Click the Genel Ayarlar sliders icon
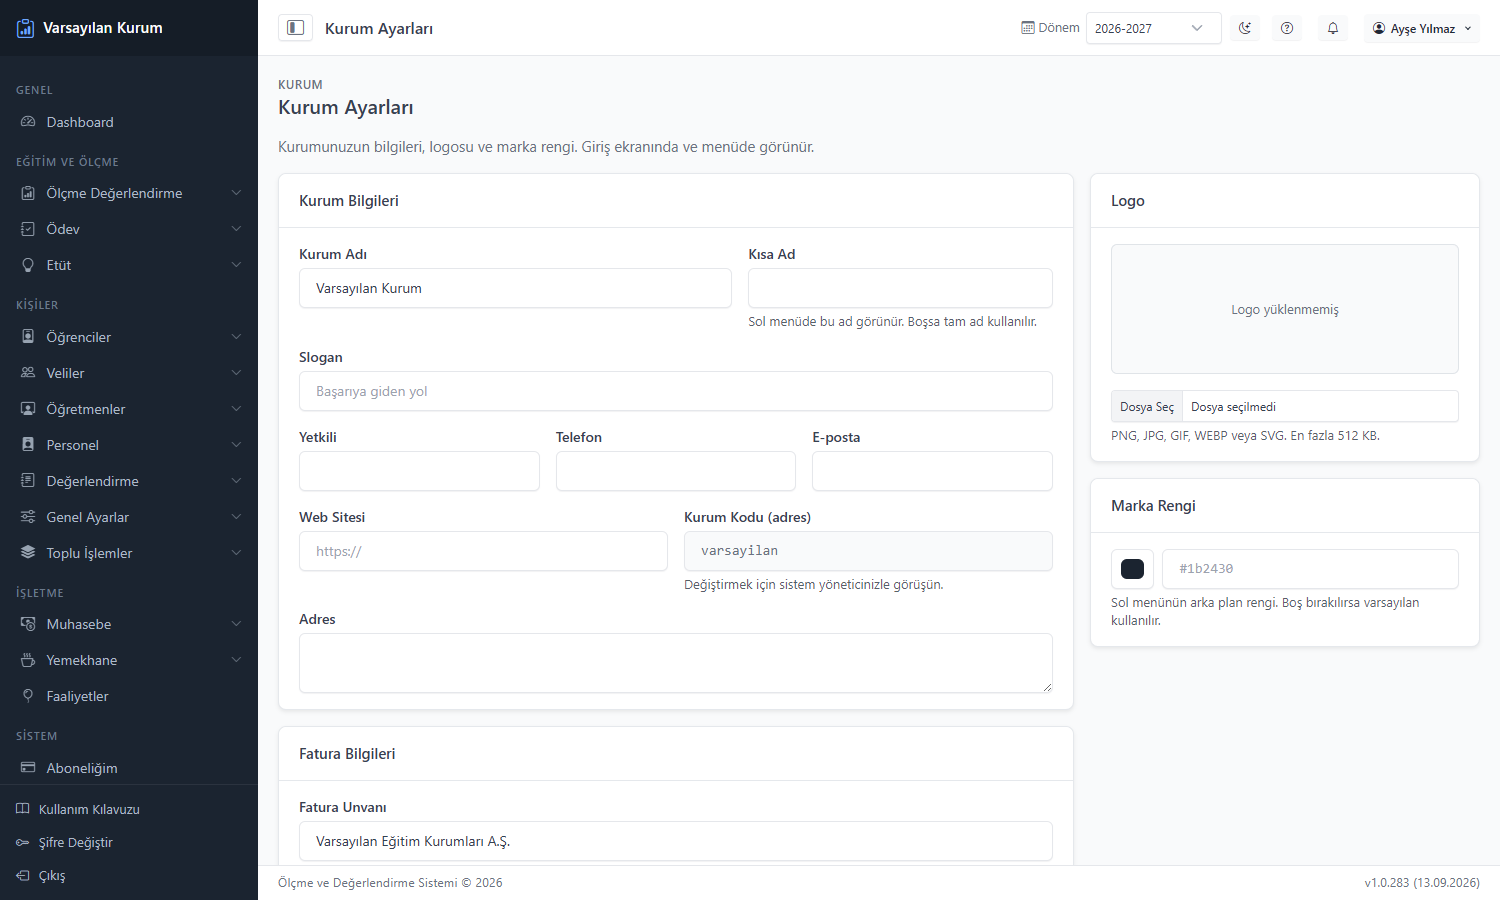Viewport: 1500px width, 900px height. [28, 517]
